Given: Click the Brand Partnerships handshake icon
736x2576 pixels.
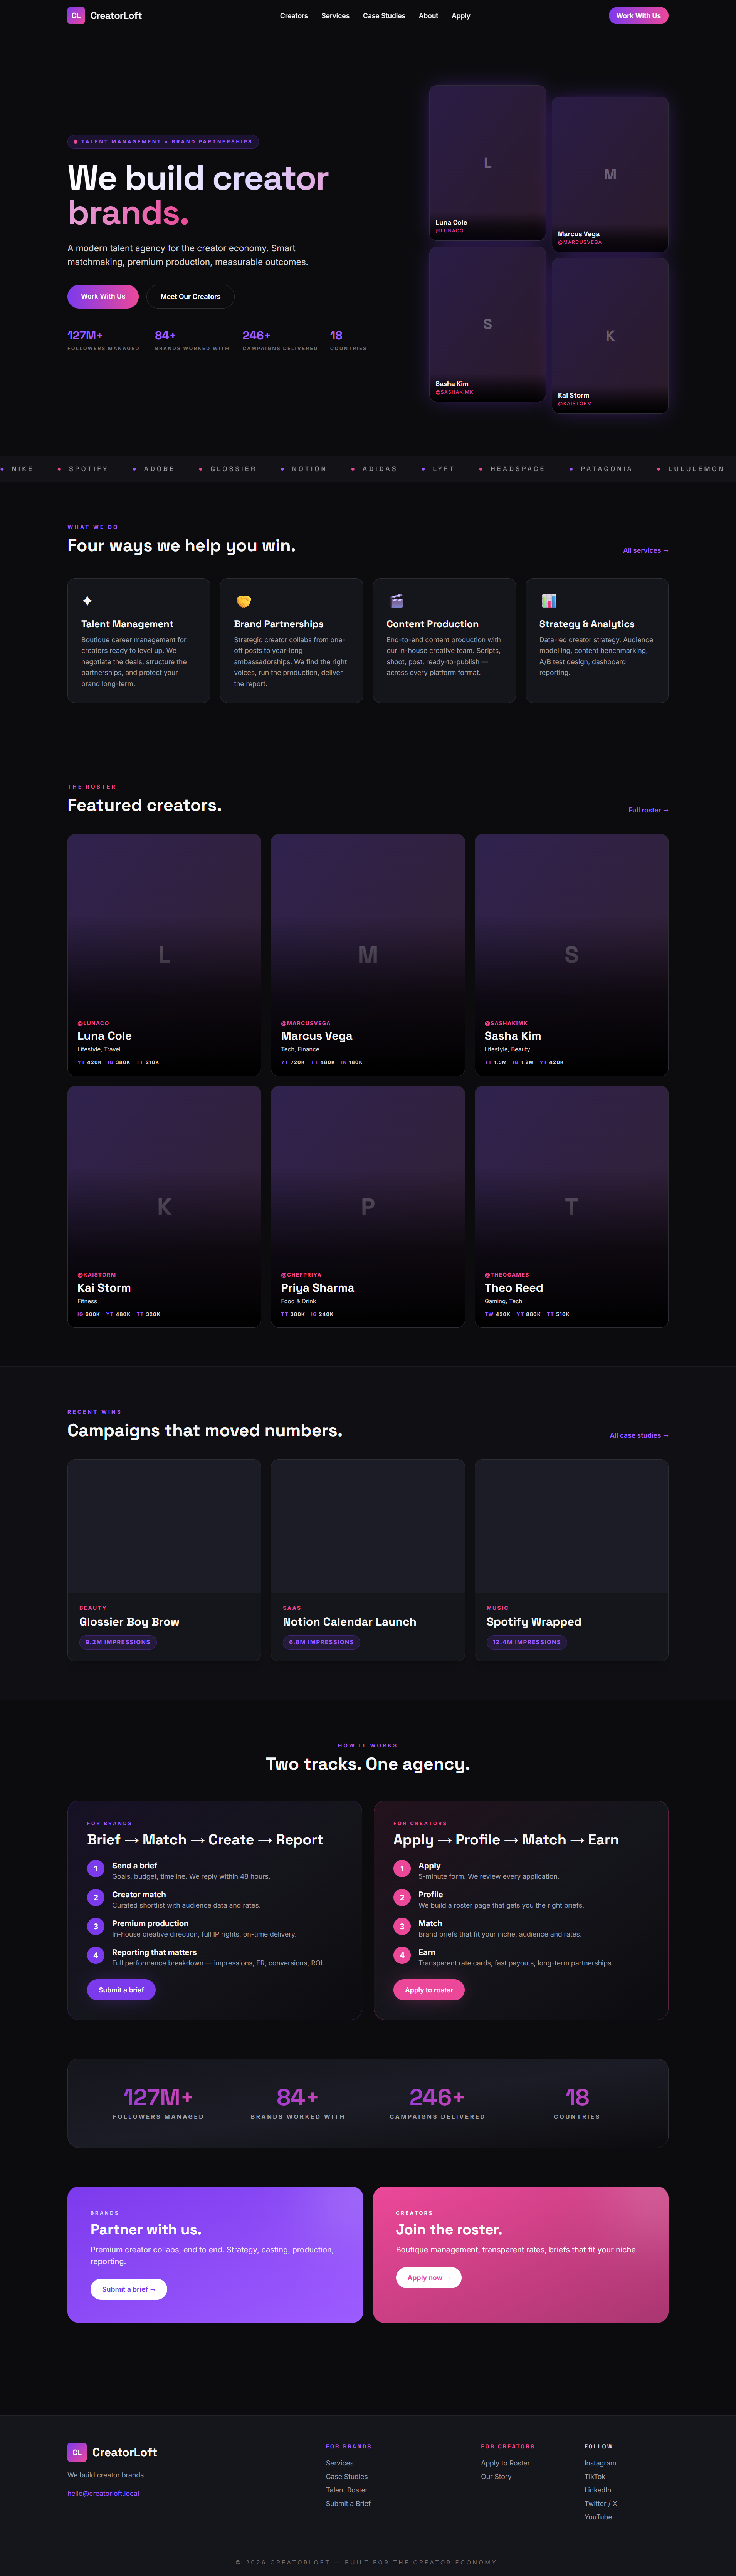Looking at the screenshot, I should coord(243,601).
